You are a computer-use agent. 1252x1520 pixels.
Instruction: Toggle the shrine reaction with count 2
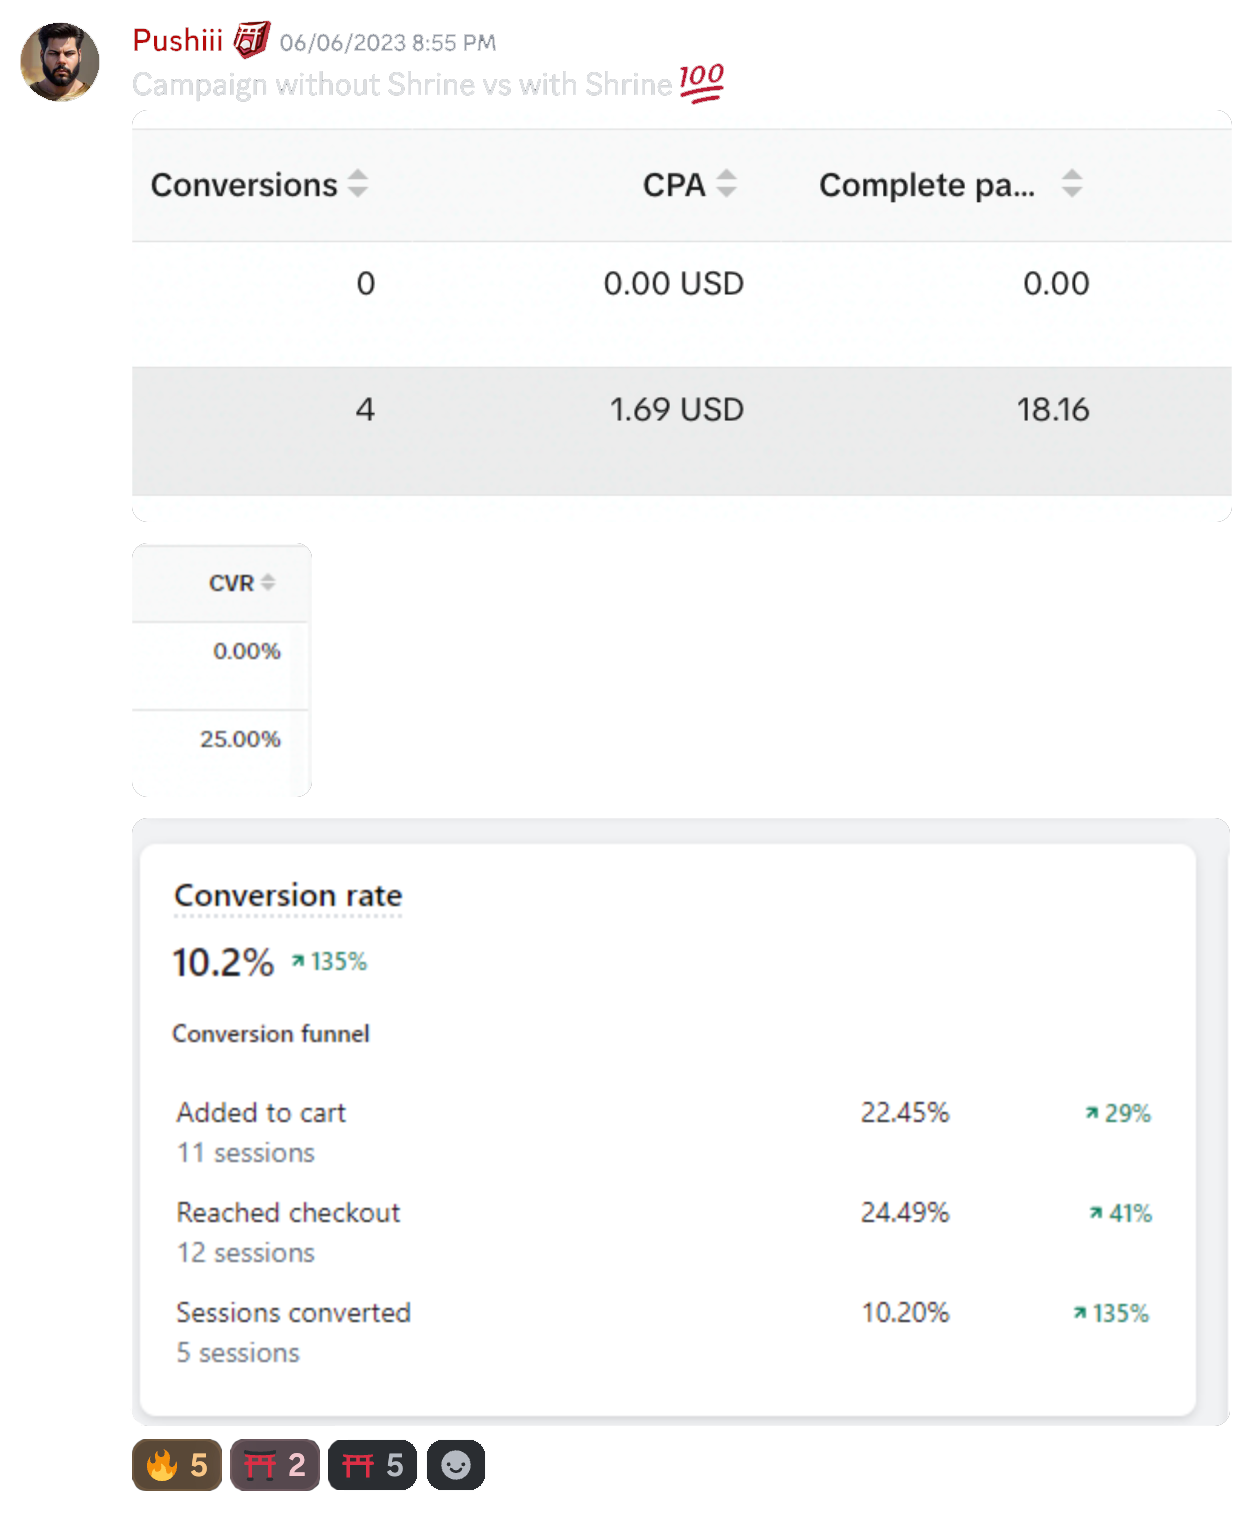275,1465
